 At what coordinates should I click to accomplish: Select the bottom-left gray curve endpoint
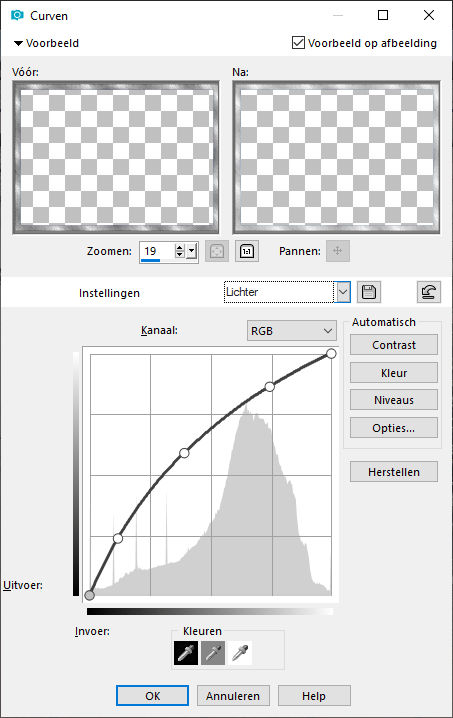tap(90, 595)
